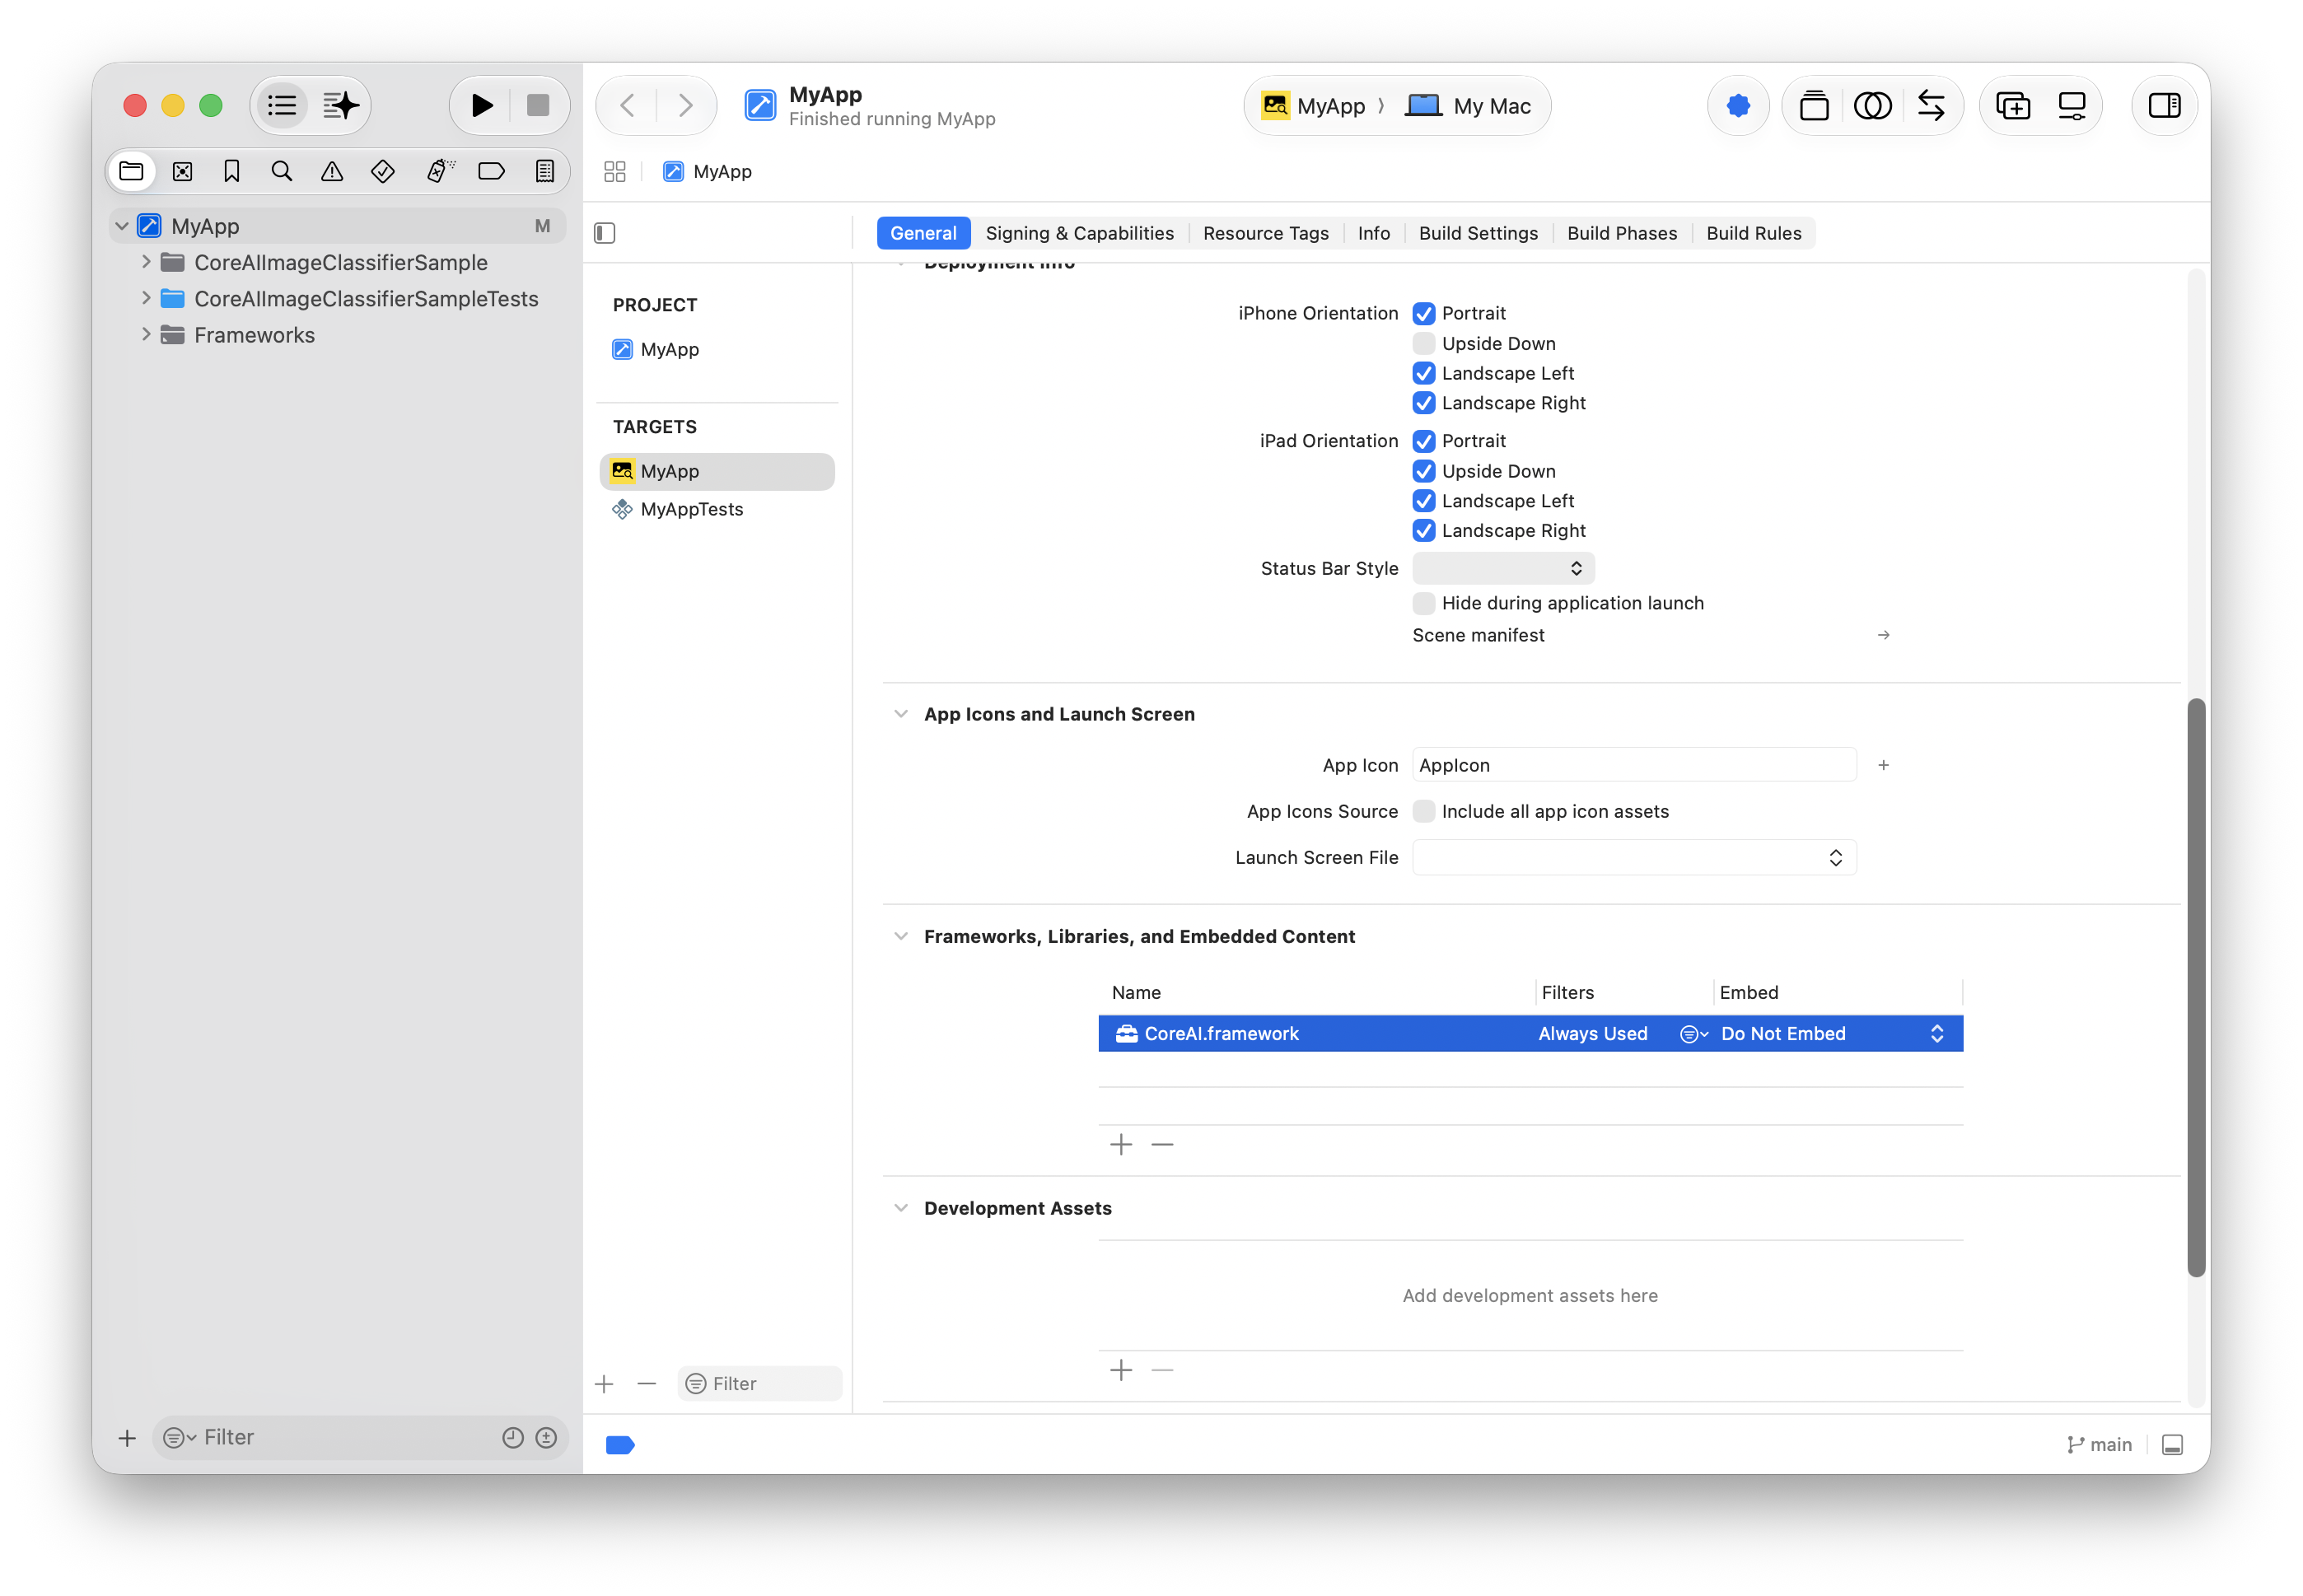Open the Status Bar Style dropdown
2303x1596 pixels.
pyautogui.click(x=1503, y=568)
